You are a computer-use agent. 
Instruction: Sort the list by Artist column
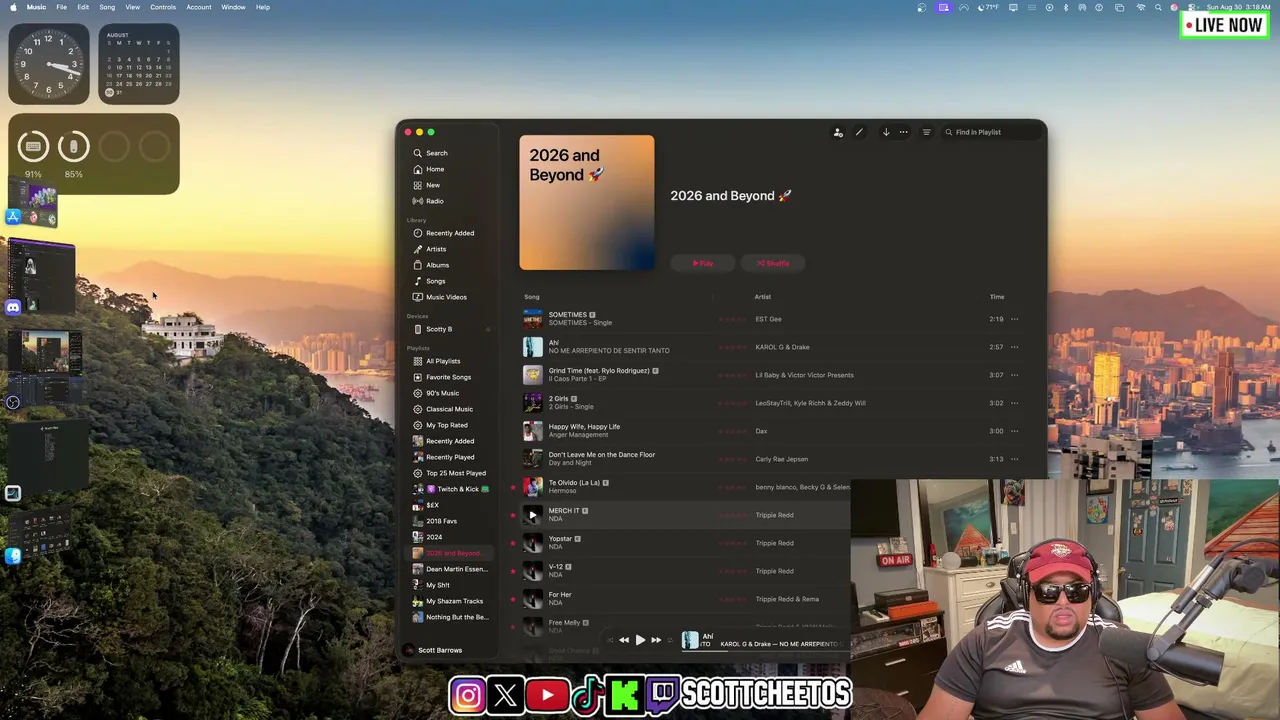coord(763,297)
